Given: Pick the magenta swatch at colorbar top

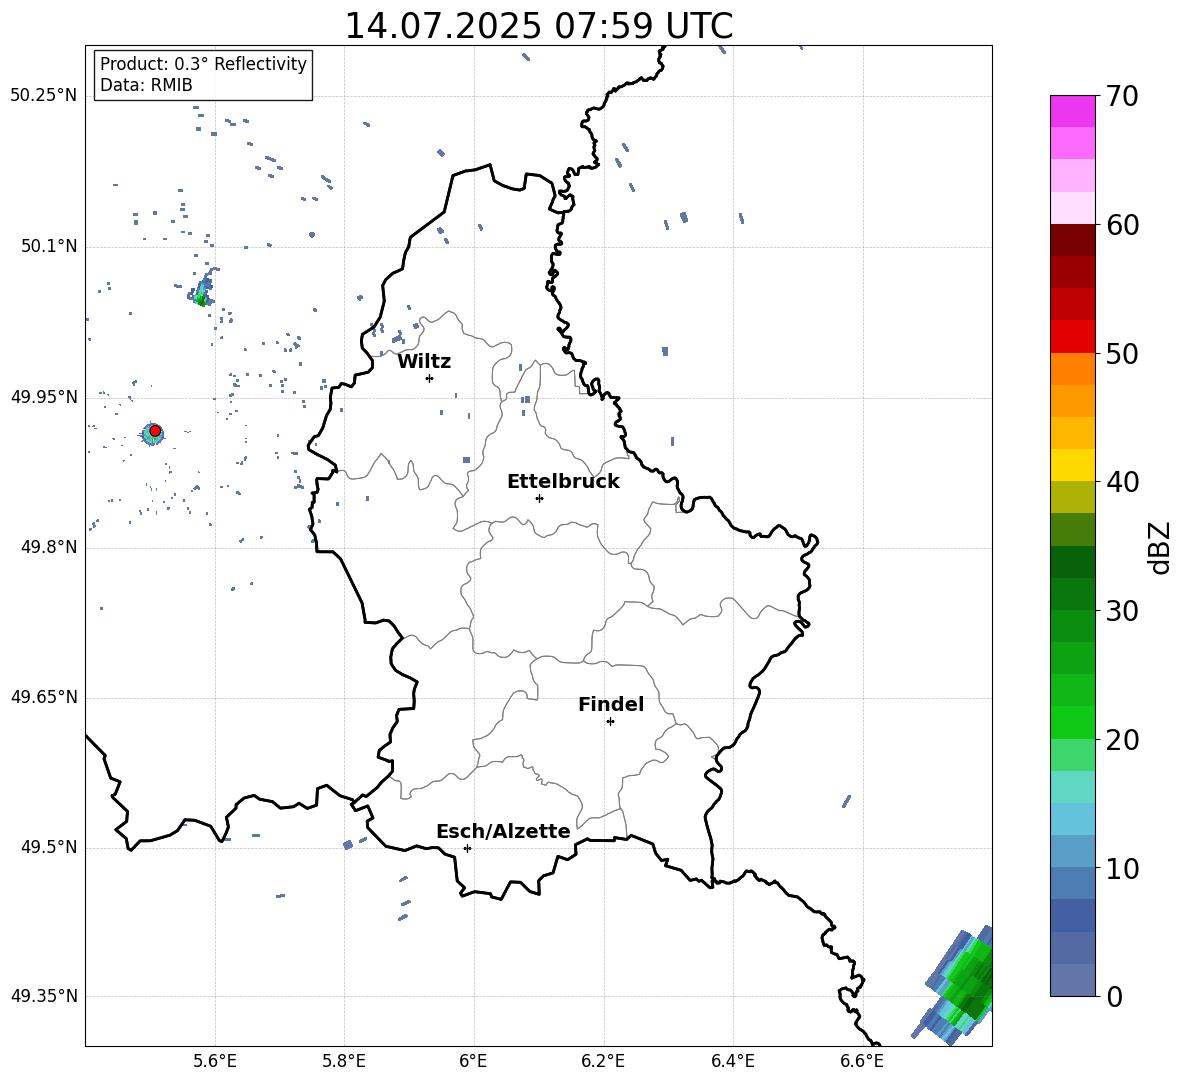Looking at the screenshot, I should click(1072, 111).
